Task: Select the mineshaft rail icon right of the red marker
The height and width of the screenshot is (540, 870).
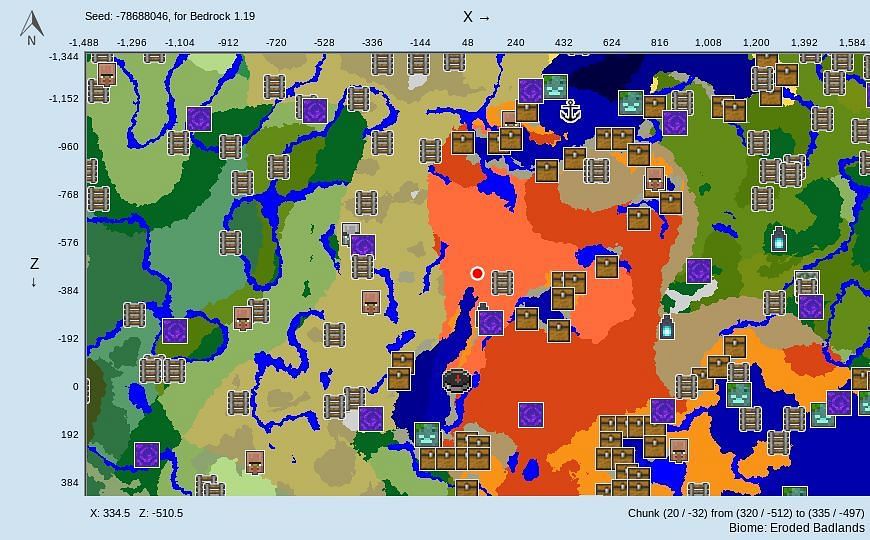Action: [502, 282]
